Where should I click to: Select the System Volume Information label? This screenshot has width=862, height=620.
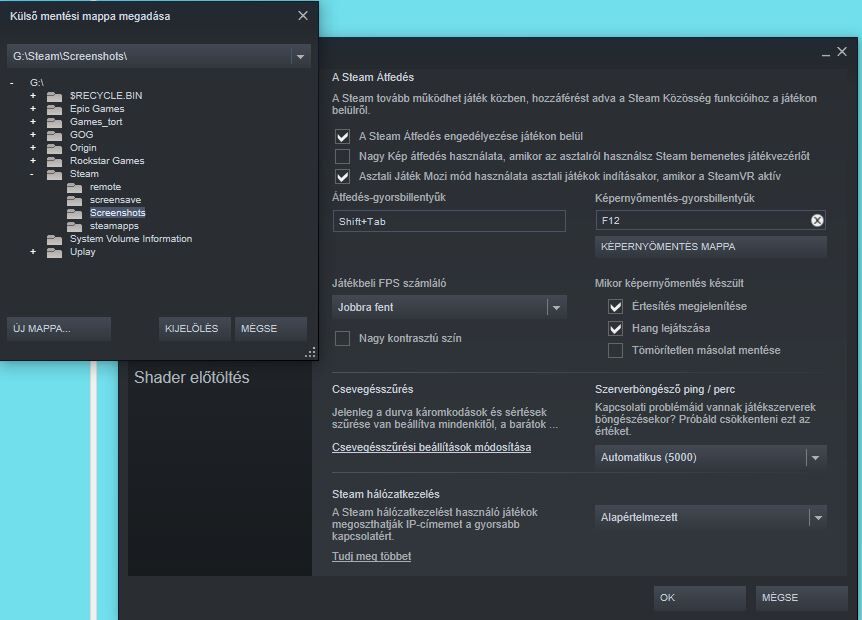[x=131, y=239]
